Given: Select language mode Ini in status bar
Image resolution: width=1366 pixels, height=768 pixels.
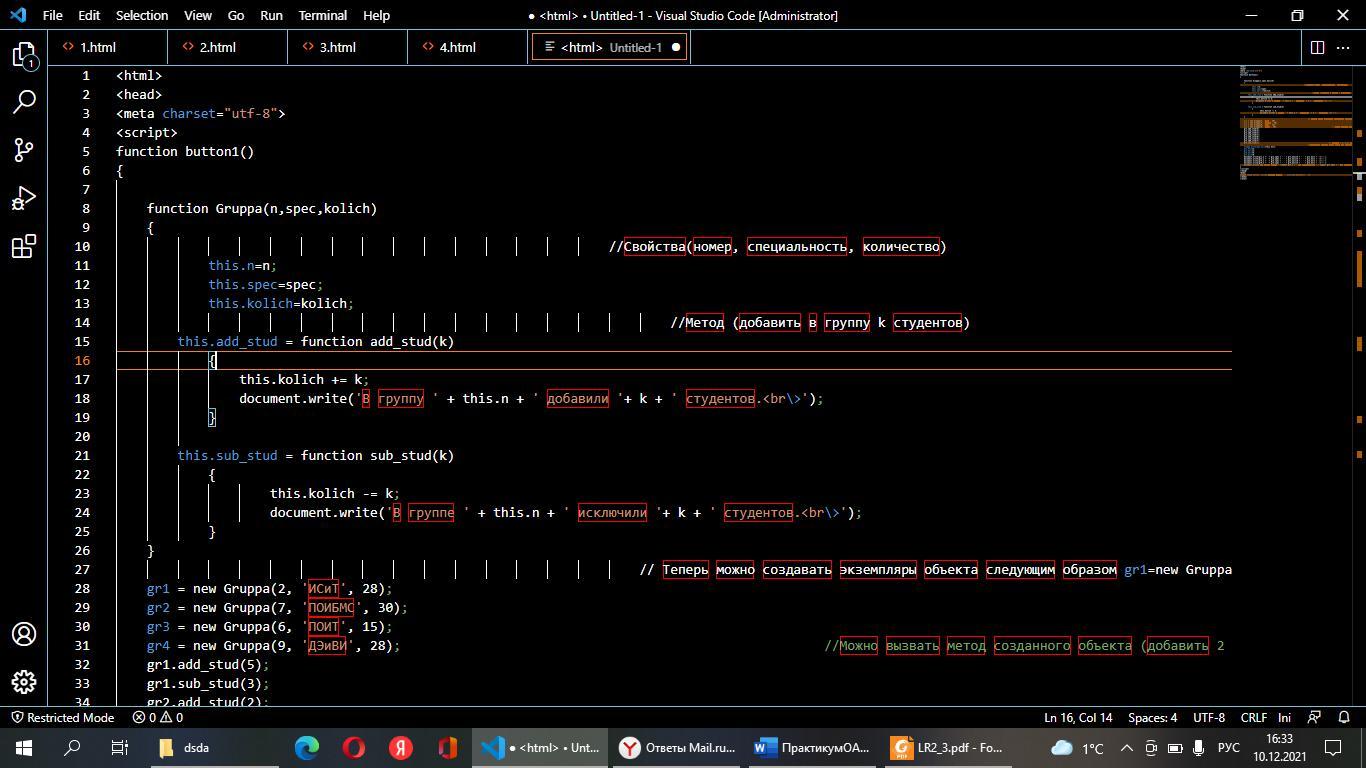Looking at the screenshot, I should pyautogui.click(x=1285, y=717).
